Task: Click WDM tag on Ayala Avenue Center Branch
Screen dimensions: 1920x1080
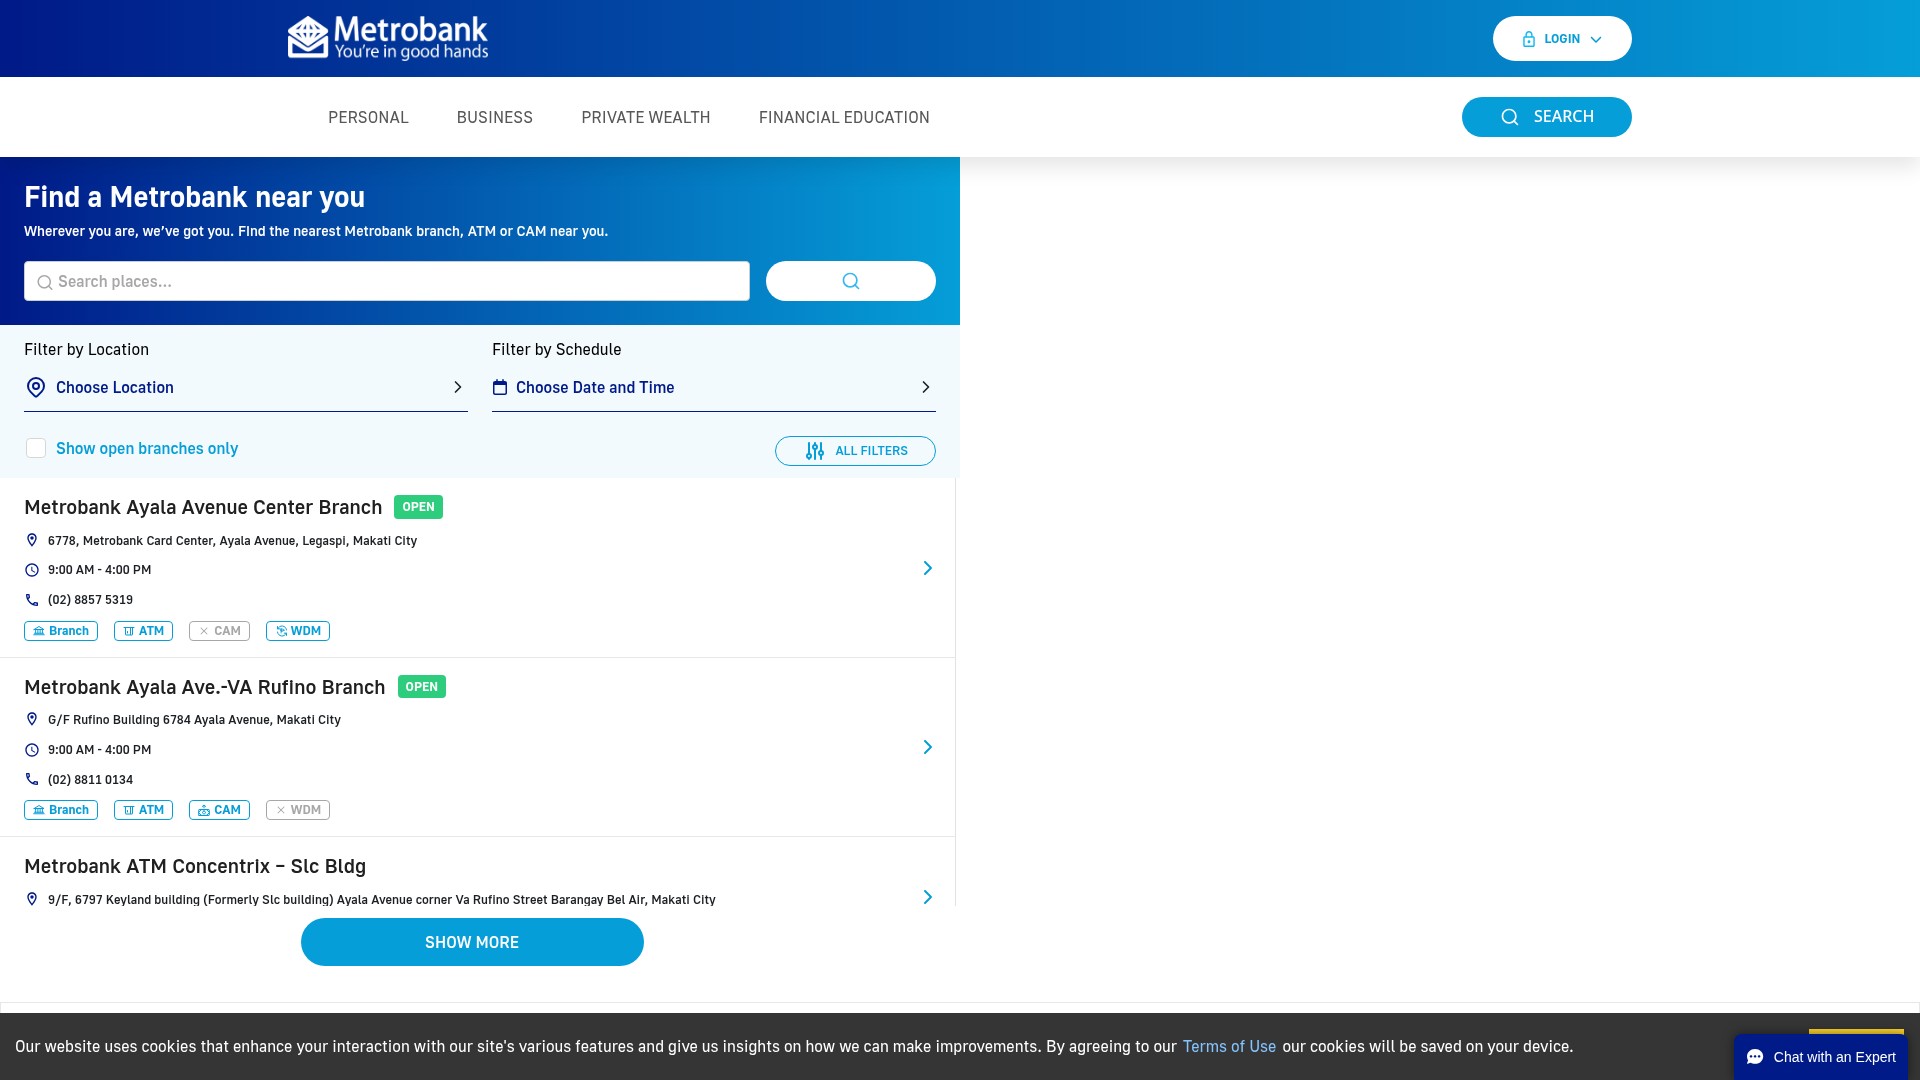Action: (x=298, y=631)
